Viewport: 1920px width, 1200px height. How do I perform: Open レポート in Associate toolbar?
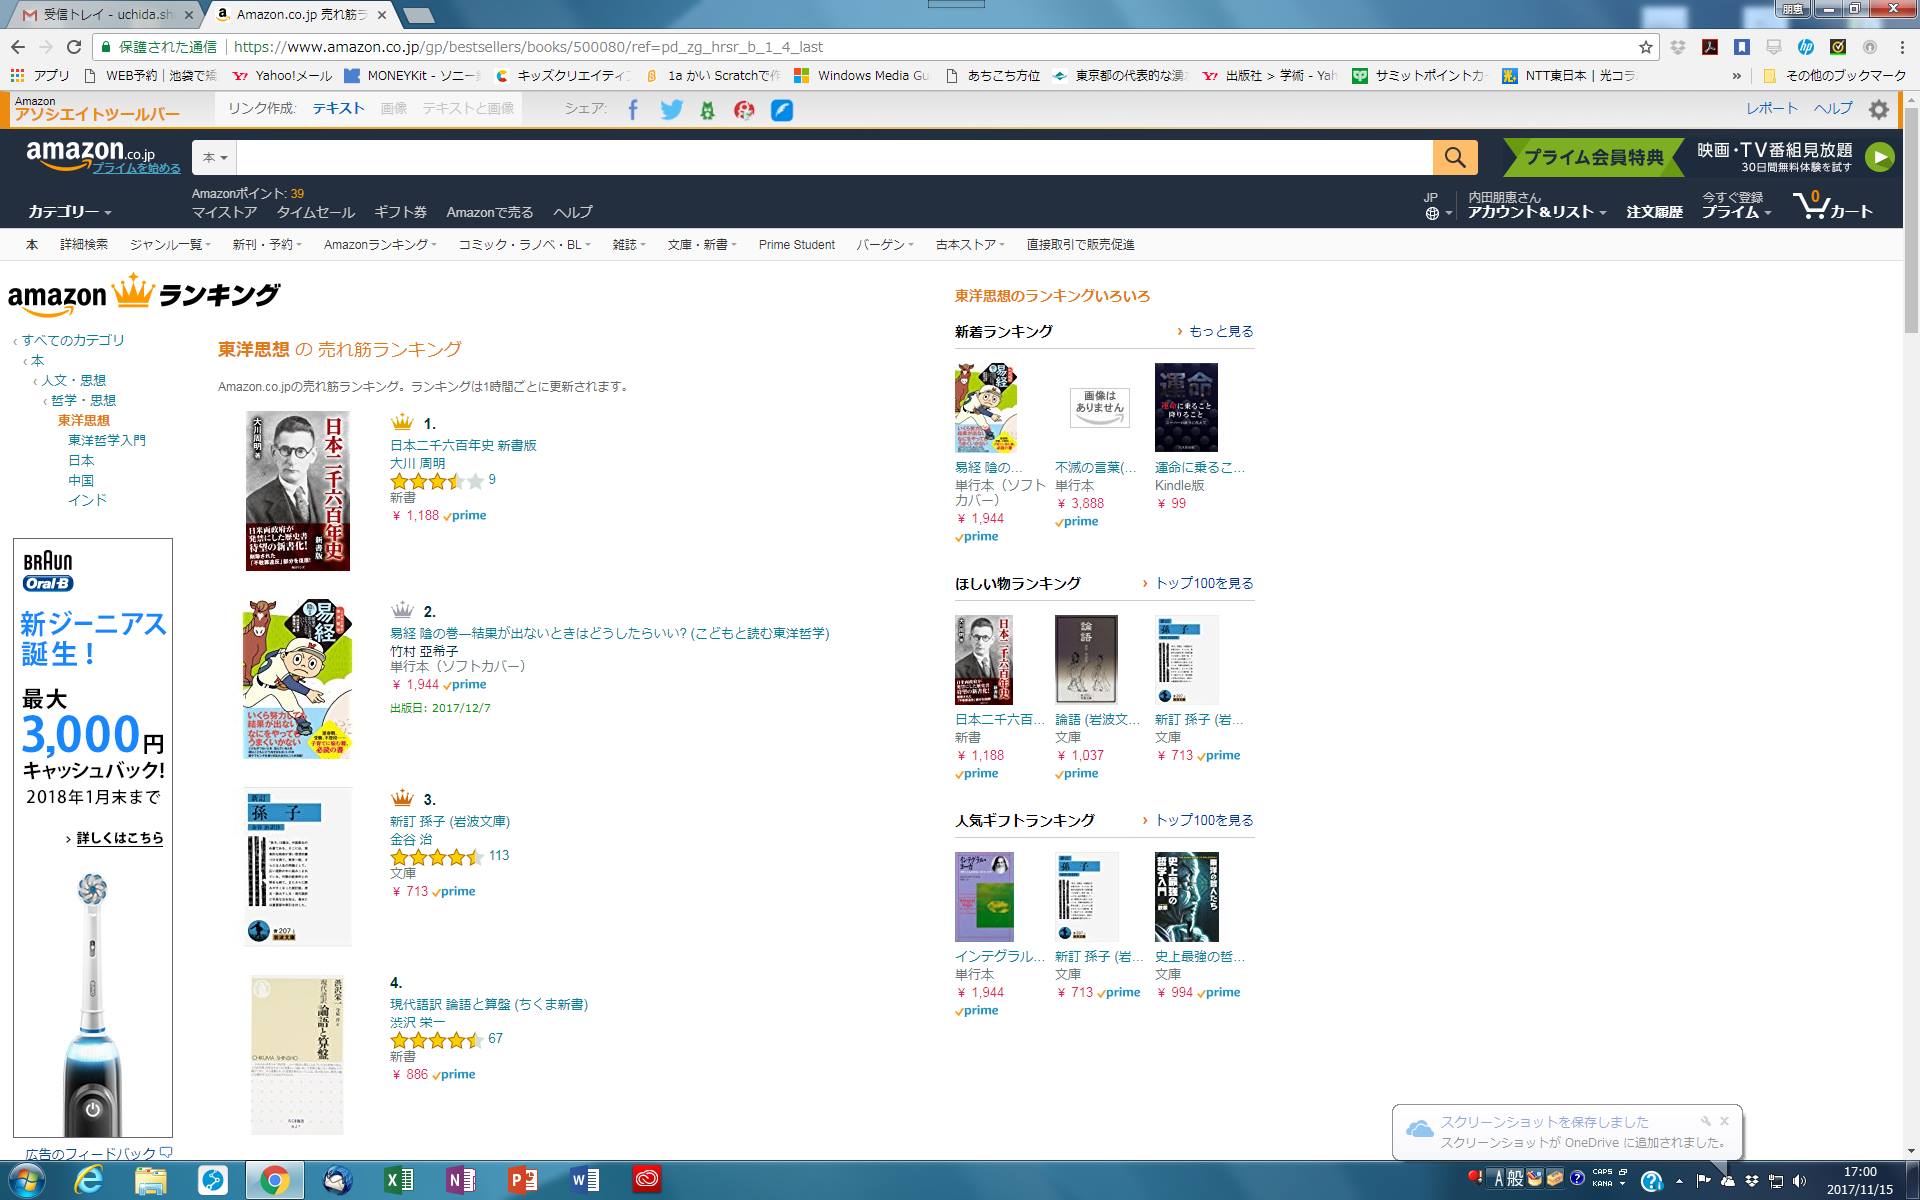(1772, 108)
